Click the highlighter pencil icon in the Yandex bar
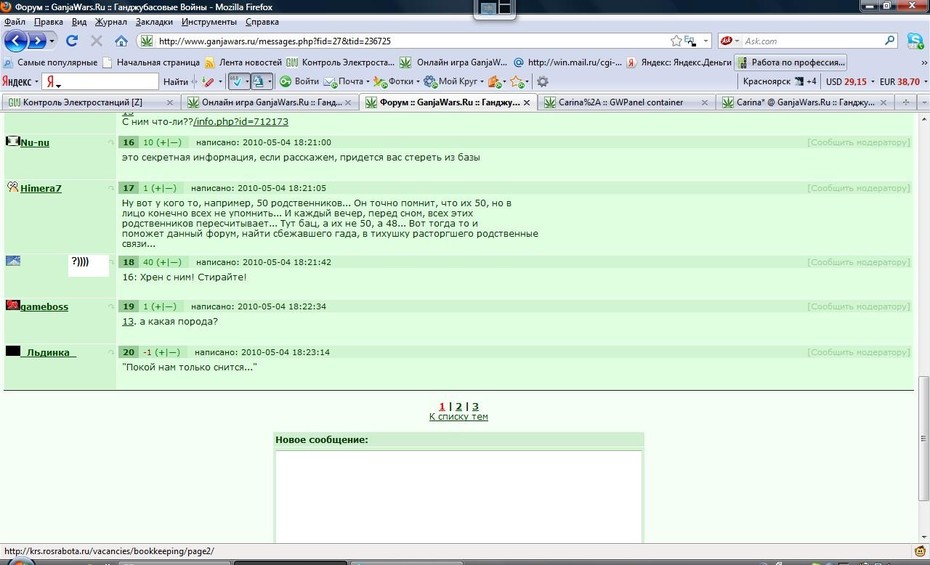 coord(208,81)
